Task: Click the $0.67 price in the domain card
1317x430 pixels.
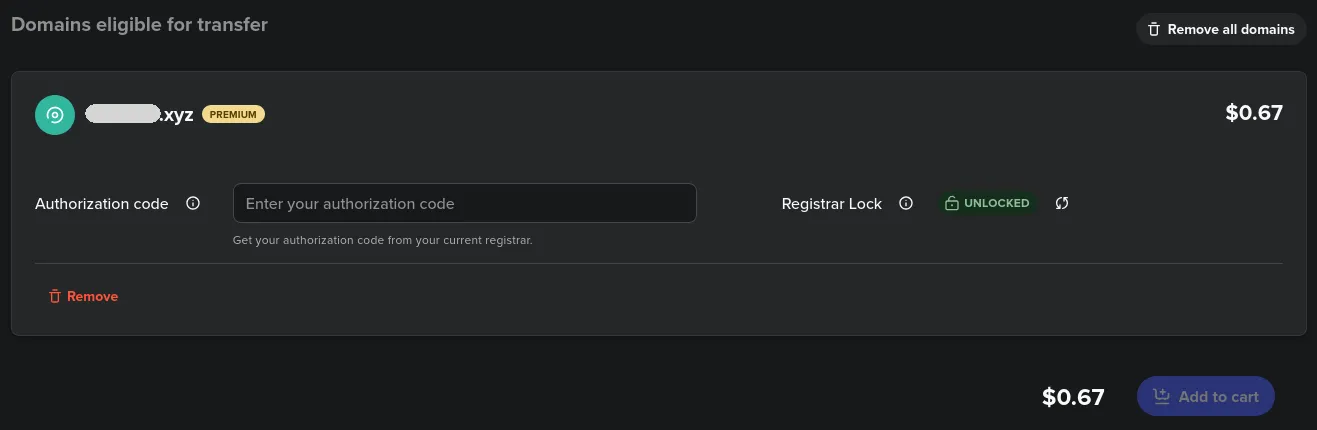Action: click(x=1253, y=113)
